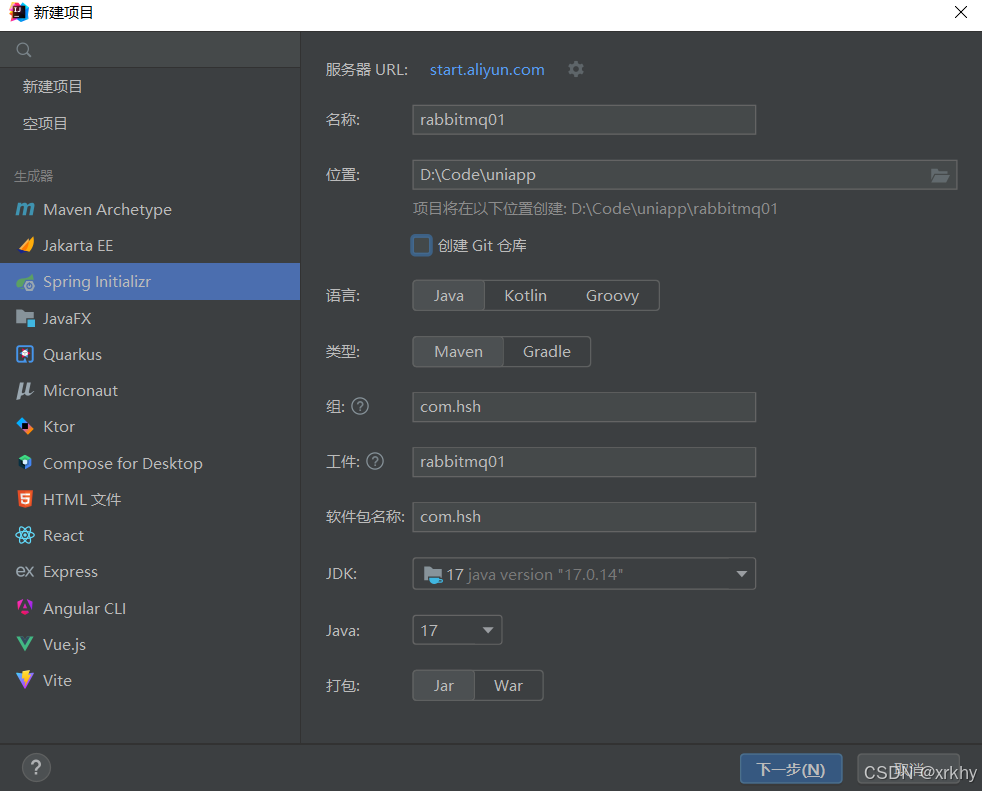This screenshot has width=982, height=791.
Task: Click the HTML5 file icon
Action: (x=25, y=499)
